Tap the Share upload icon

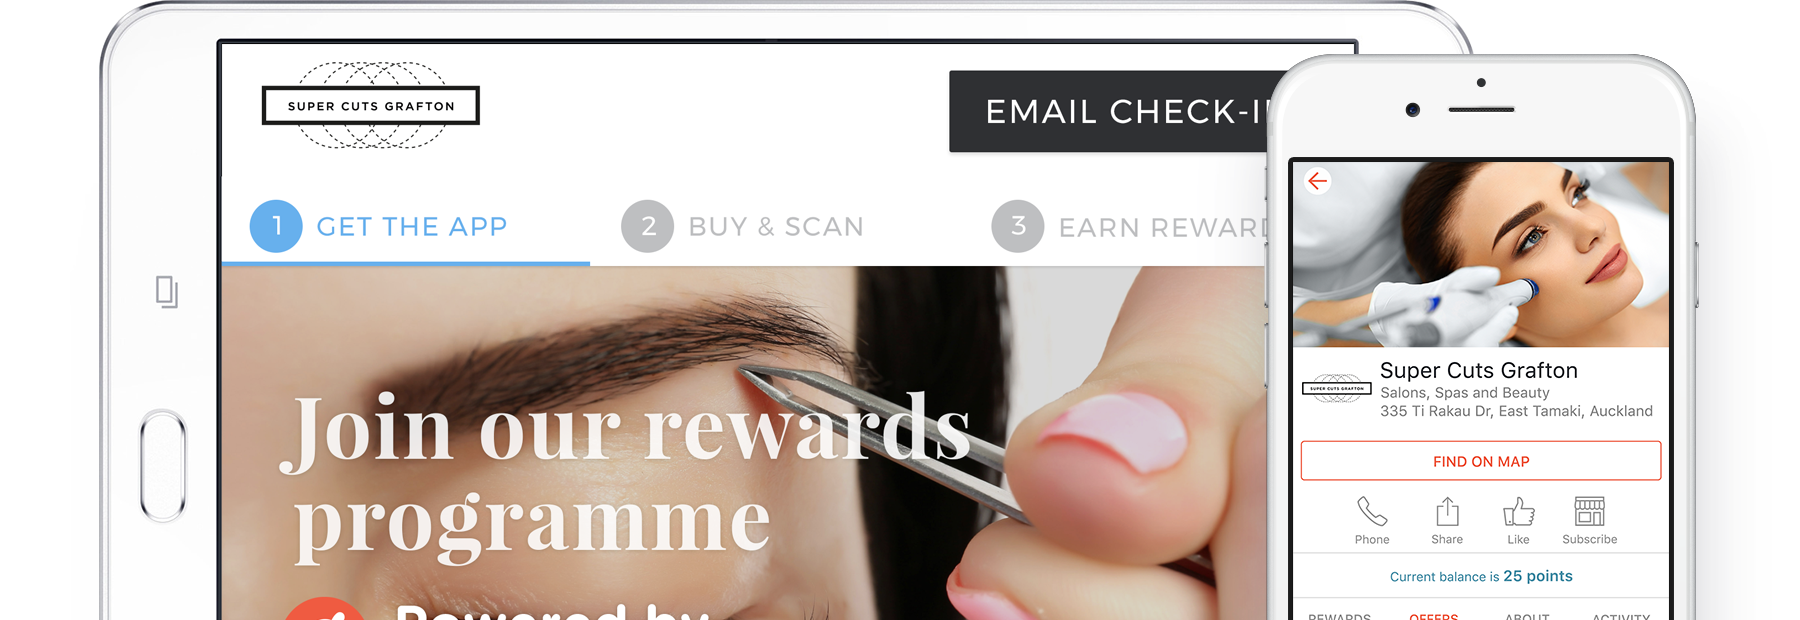coord(1447,512)
